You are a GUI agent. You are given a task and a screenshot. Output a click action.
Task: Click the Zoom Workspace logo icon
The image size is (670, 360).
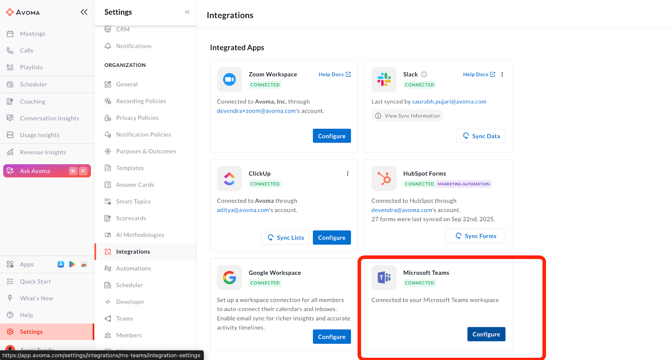point(229,79)
